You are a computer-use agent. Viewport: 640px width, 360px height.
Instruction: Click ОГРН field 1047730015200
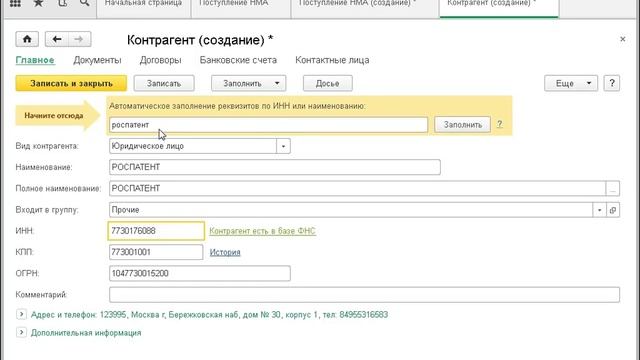[200, 273]
